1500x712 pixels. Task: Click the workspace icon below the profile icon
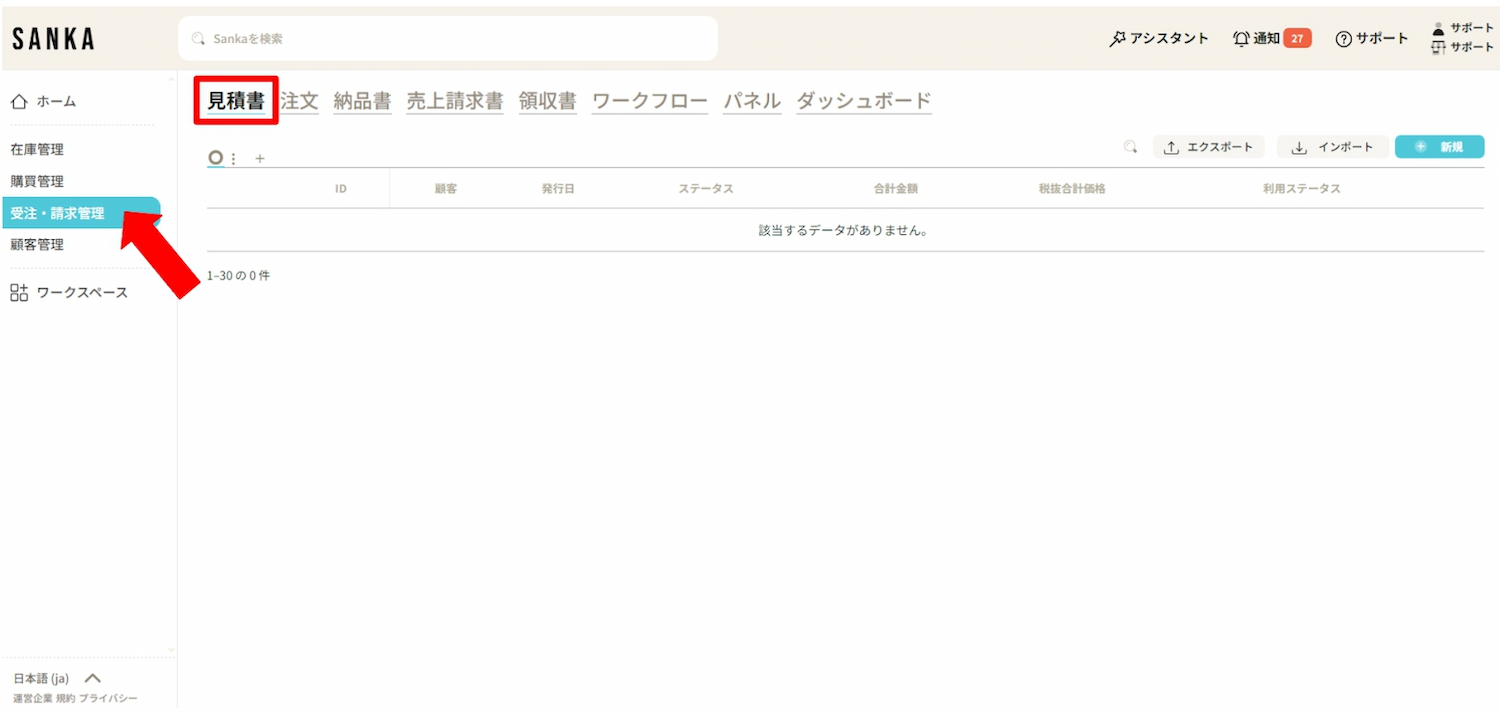[1439, 47]
